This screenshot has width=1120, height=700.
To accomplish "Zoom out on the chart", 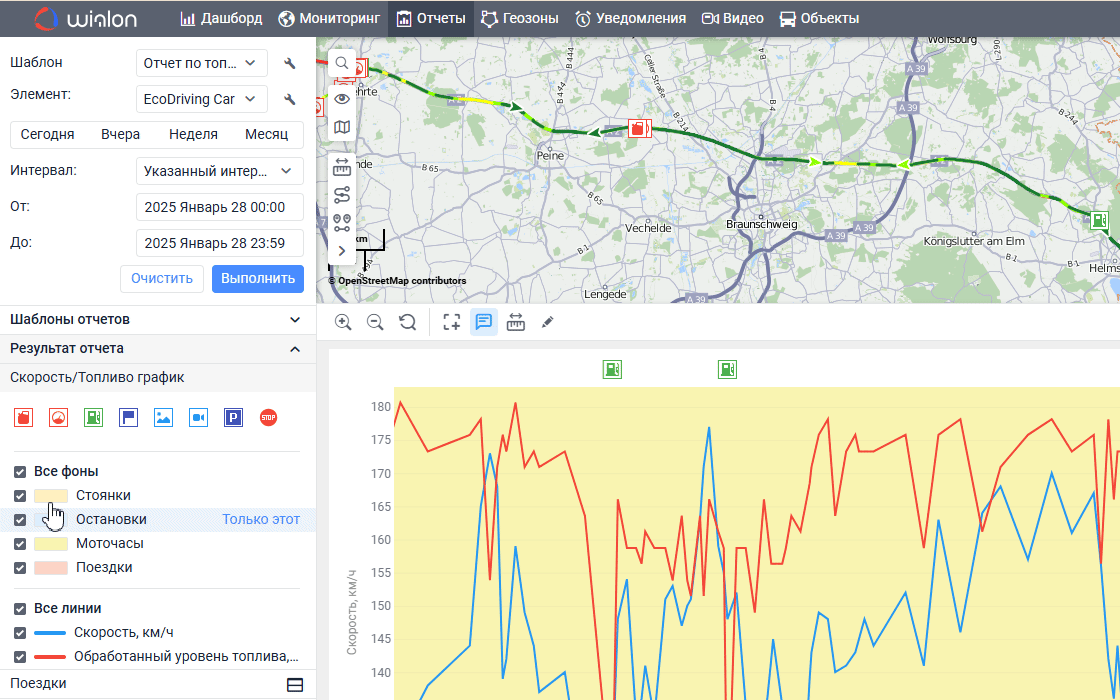I will tap(375, 322).
